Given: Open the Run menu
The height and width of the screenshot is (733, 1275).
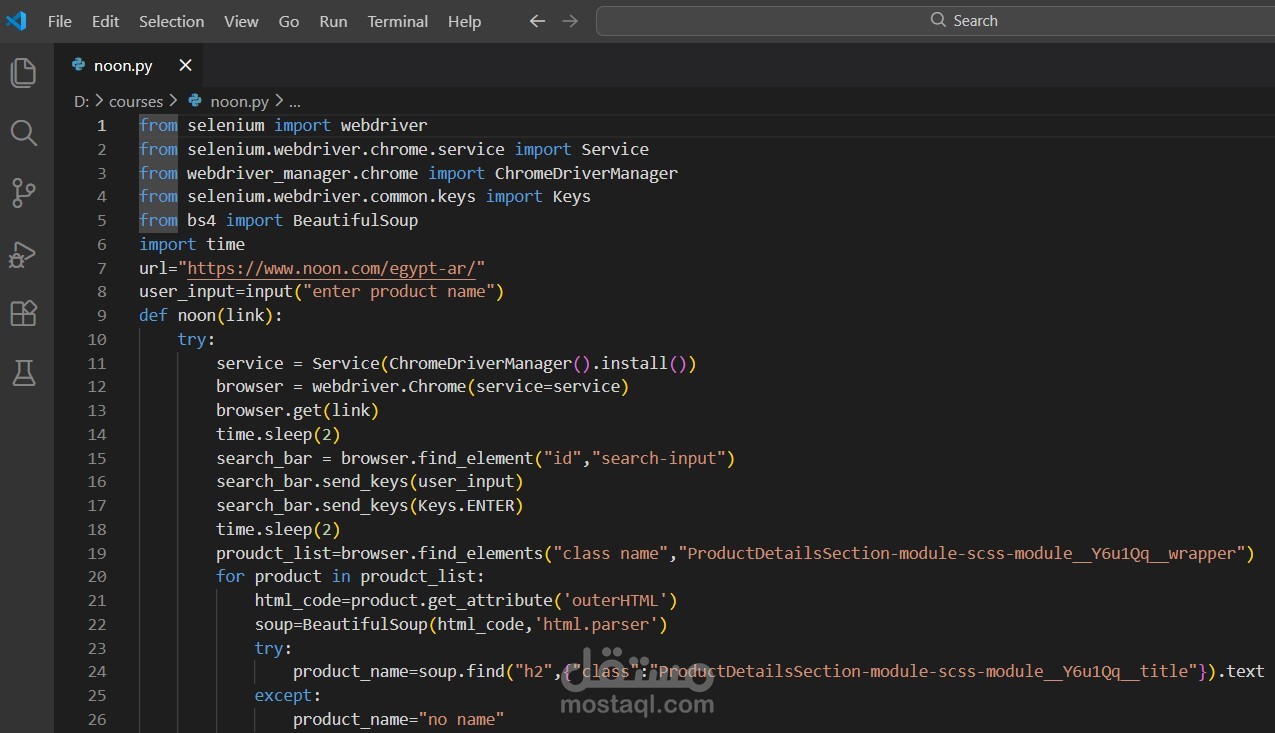Looking at the screenshot, I should pos(333,21).
